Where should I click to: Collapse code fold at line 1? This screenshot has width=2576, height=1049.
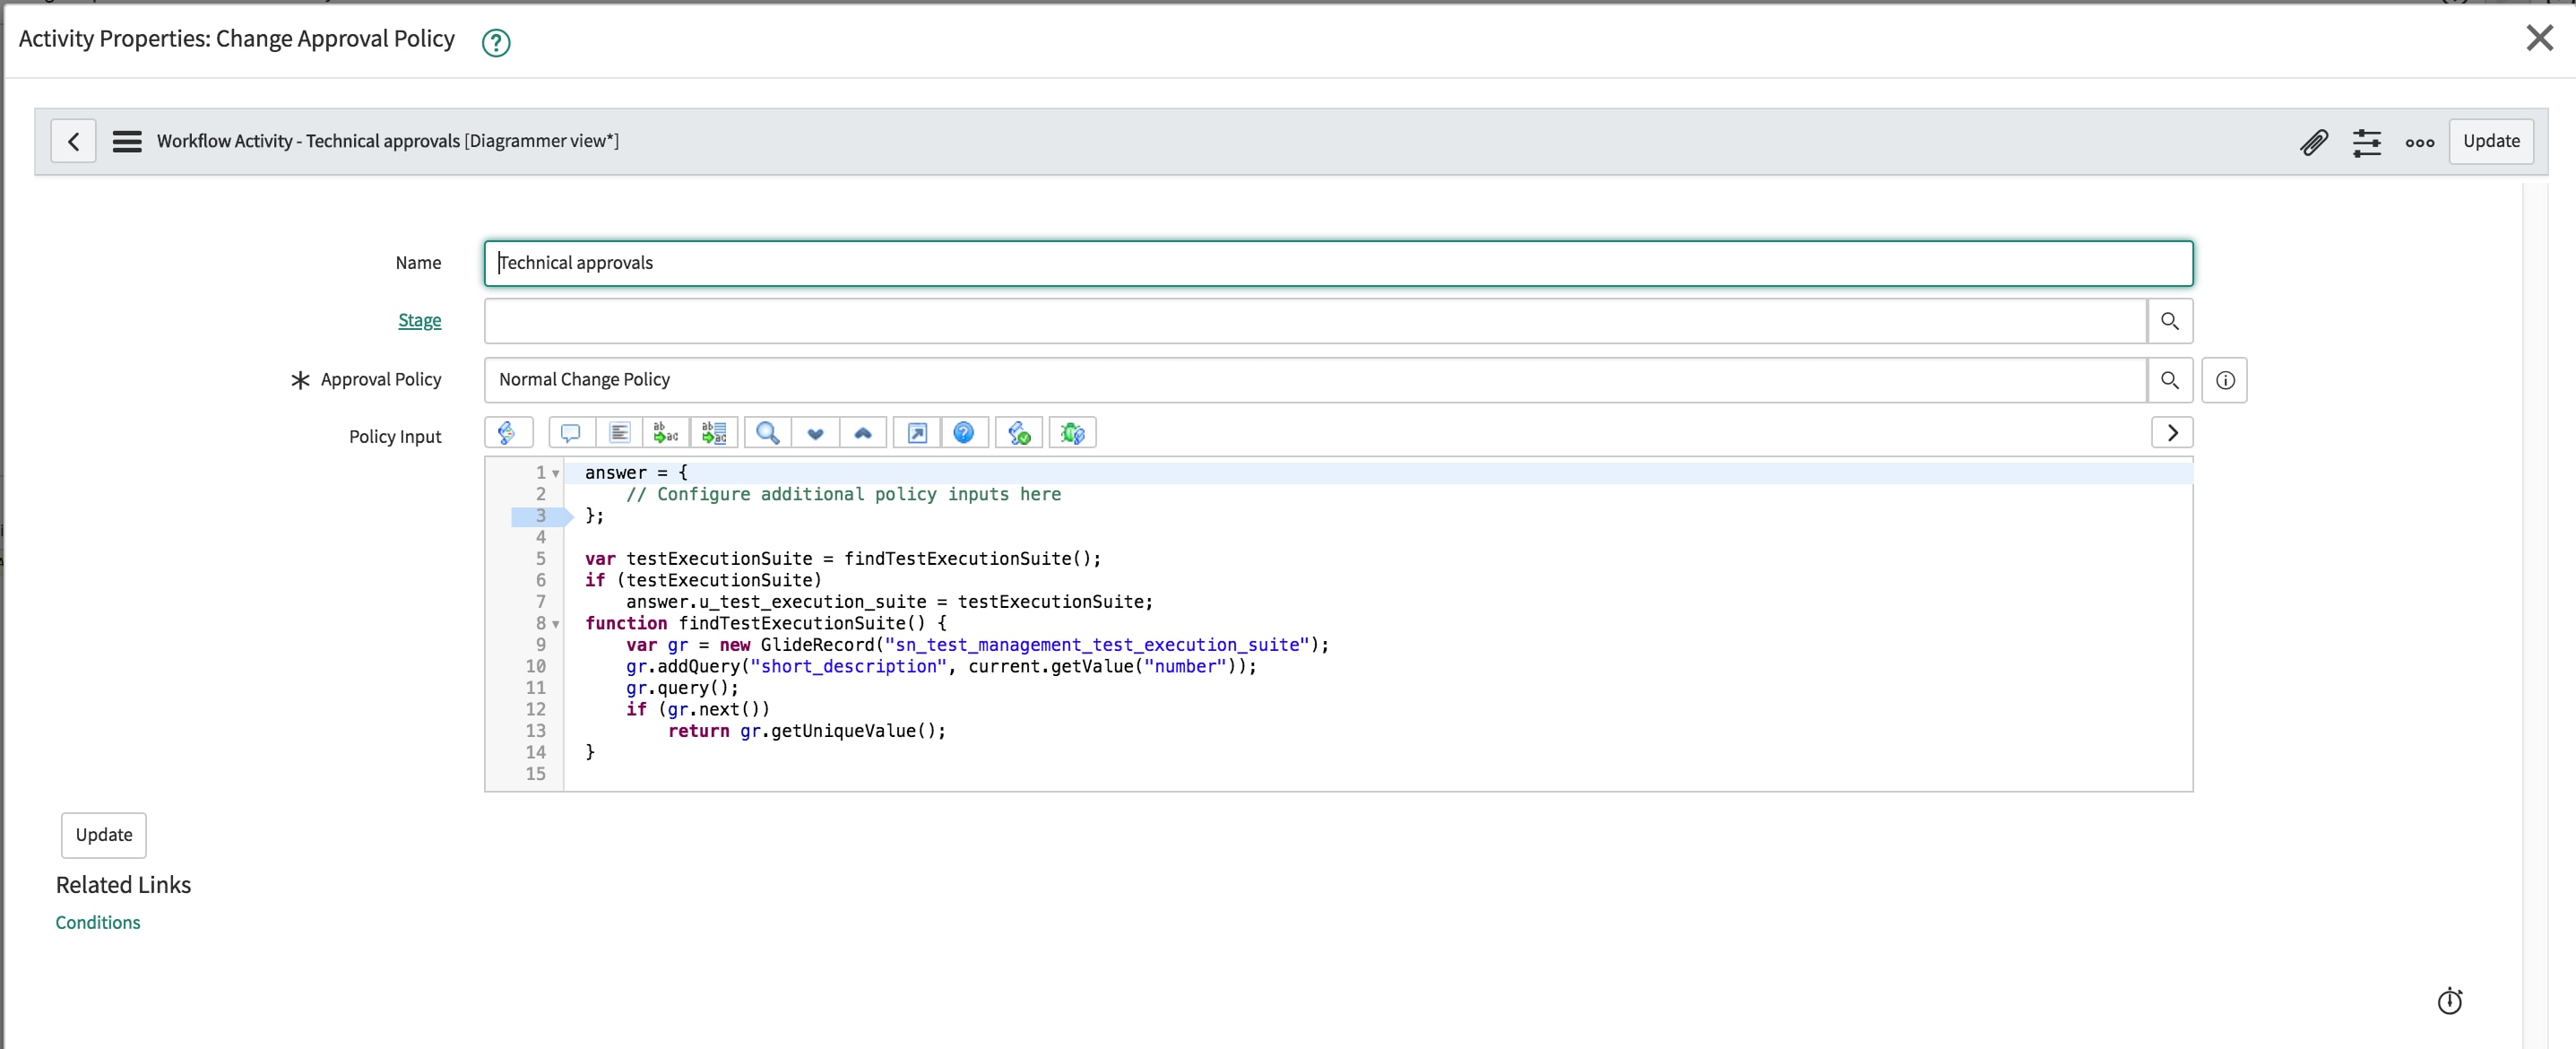(x=555, y=473)
